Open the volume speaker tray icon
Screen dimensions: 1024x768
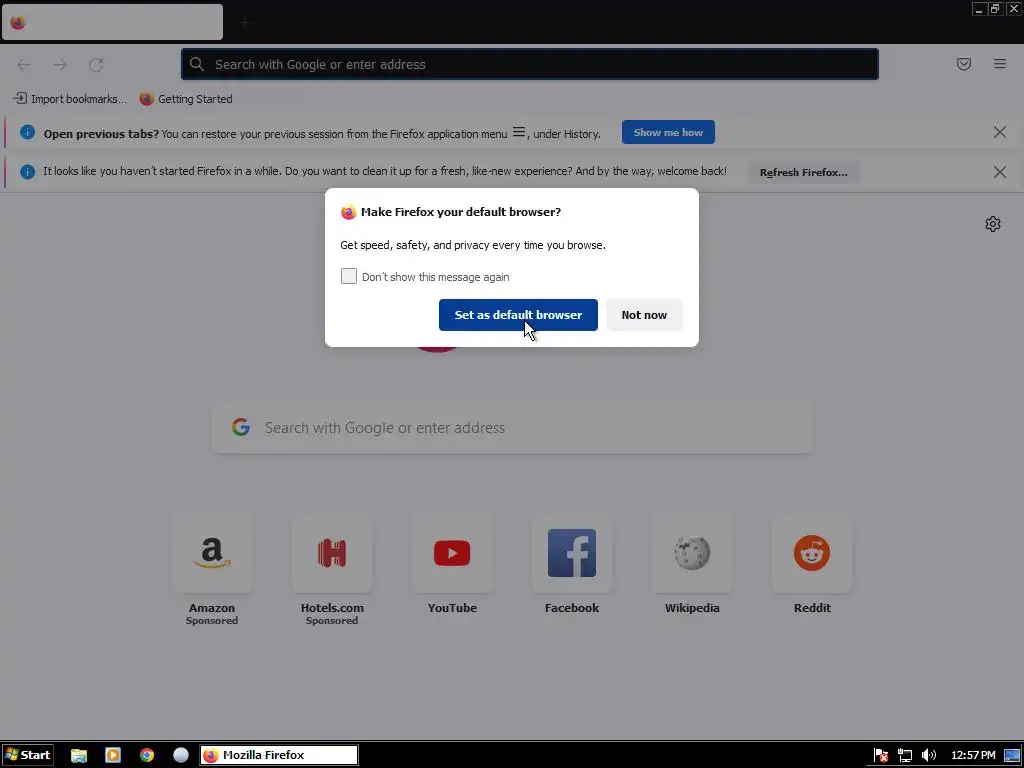(x=929, y=756)
